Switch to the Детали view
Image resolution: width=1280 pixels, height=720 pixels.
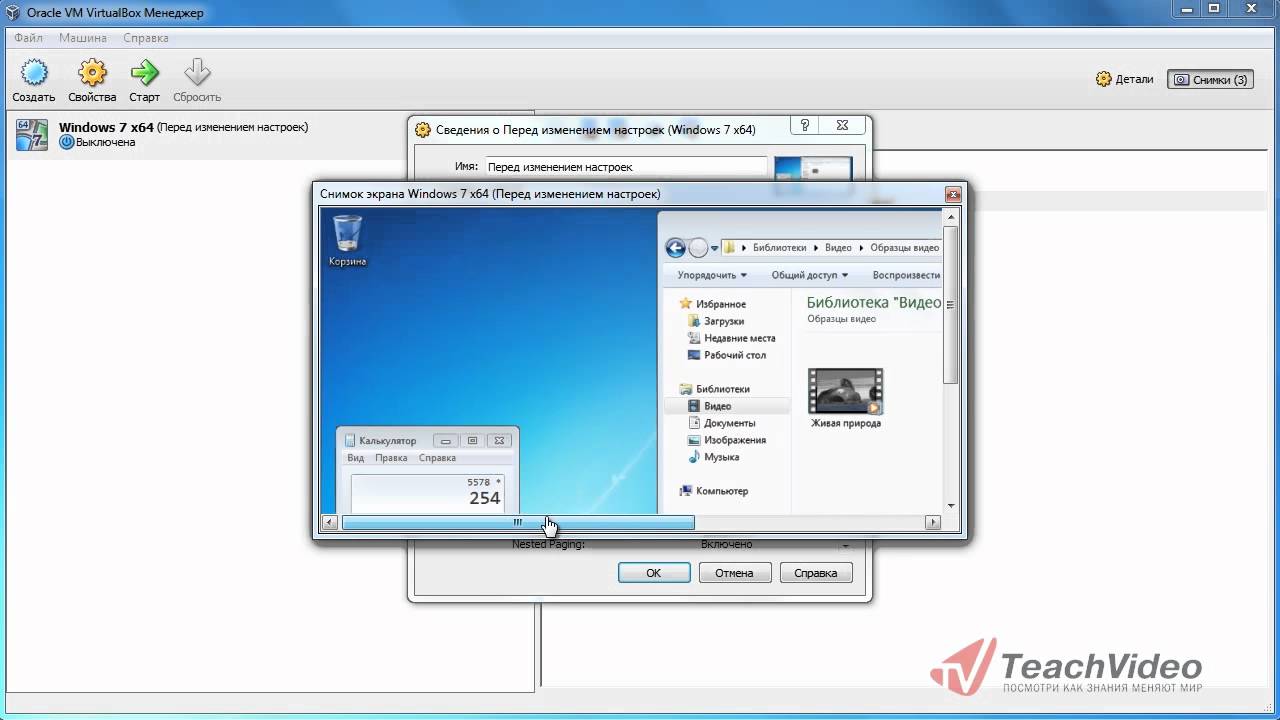coord(1125,79)
